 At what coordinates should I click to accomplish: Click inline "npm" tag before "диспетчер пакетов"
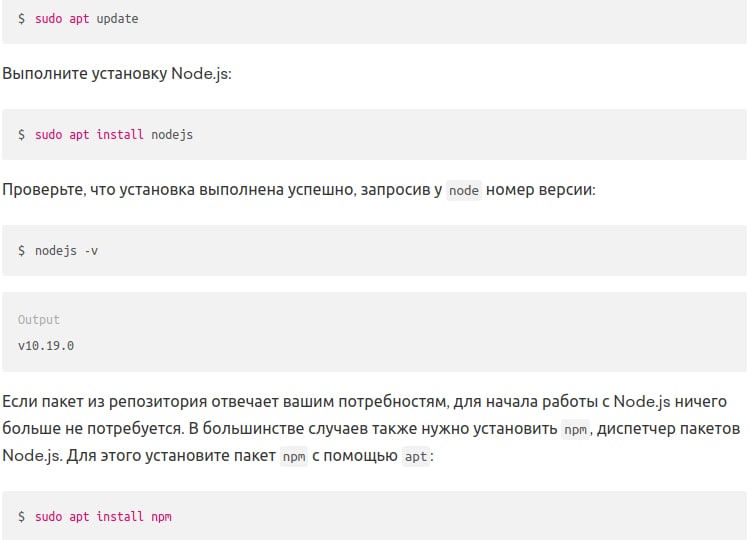coord(575,429)
